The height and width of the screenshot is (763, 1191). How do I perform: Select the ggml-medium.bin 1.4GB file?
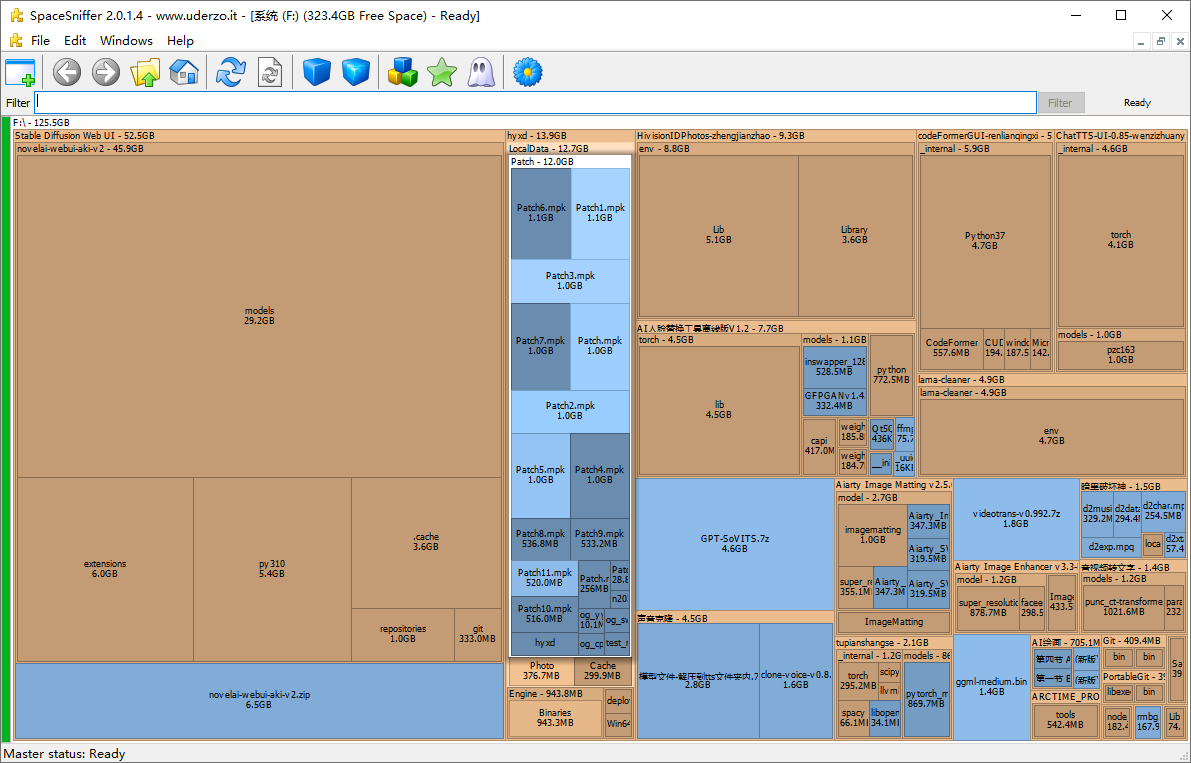click(991, 687)
